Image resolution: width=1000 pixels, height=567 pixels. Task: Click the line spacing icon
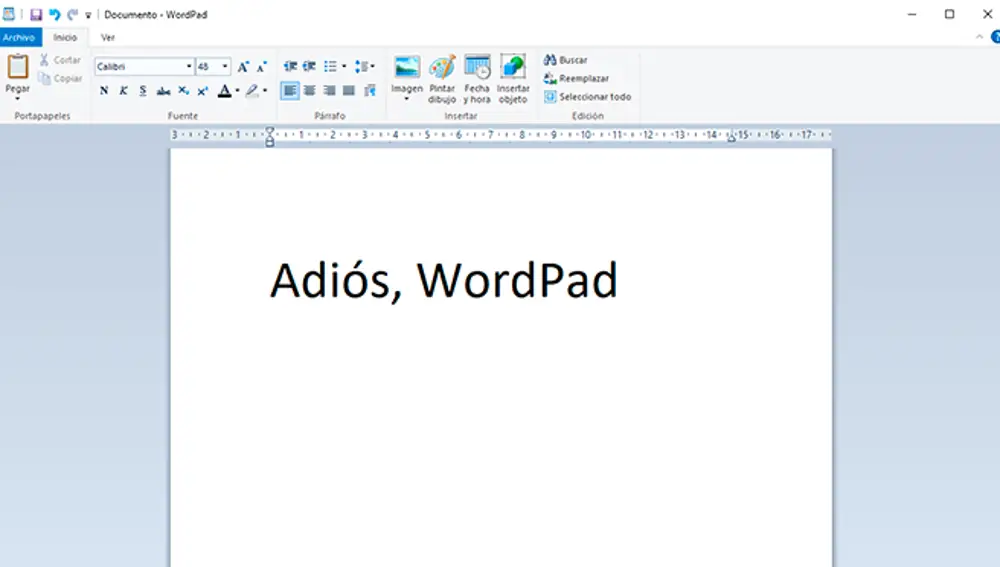[361, 66]
